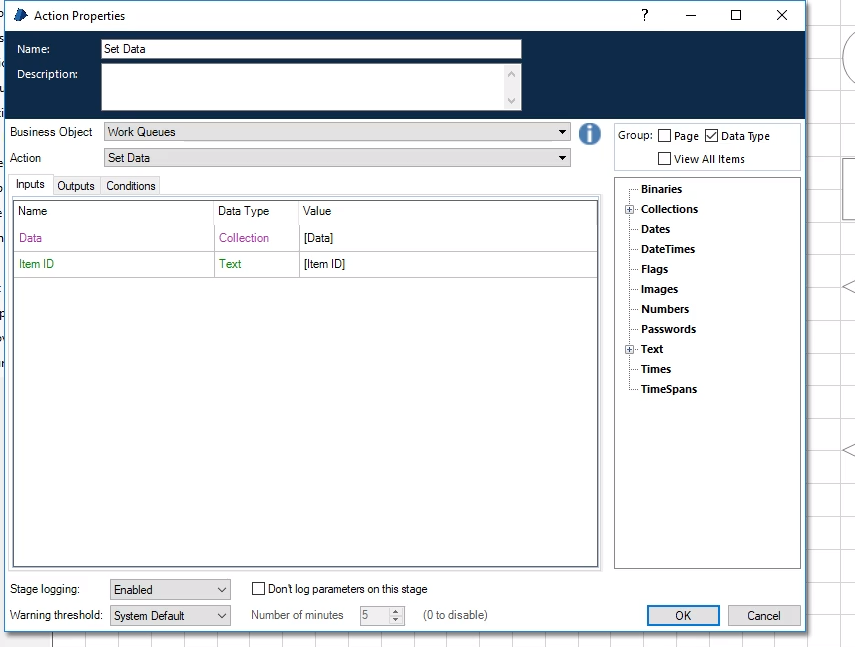Select the TimeSpans tree item
This screenshot has height=647, width=855.
tap(669, 389)
